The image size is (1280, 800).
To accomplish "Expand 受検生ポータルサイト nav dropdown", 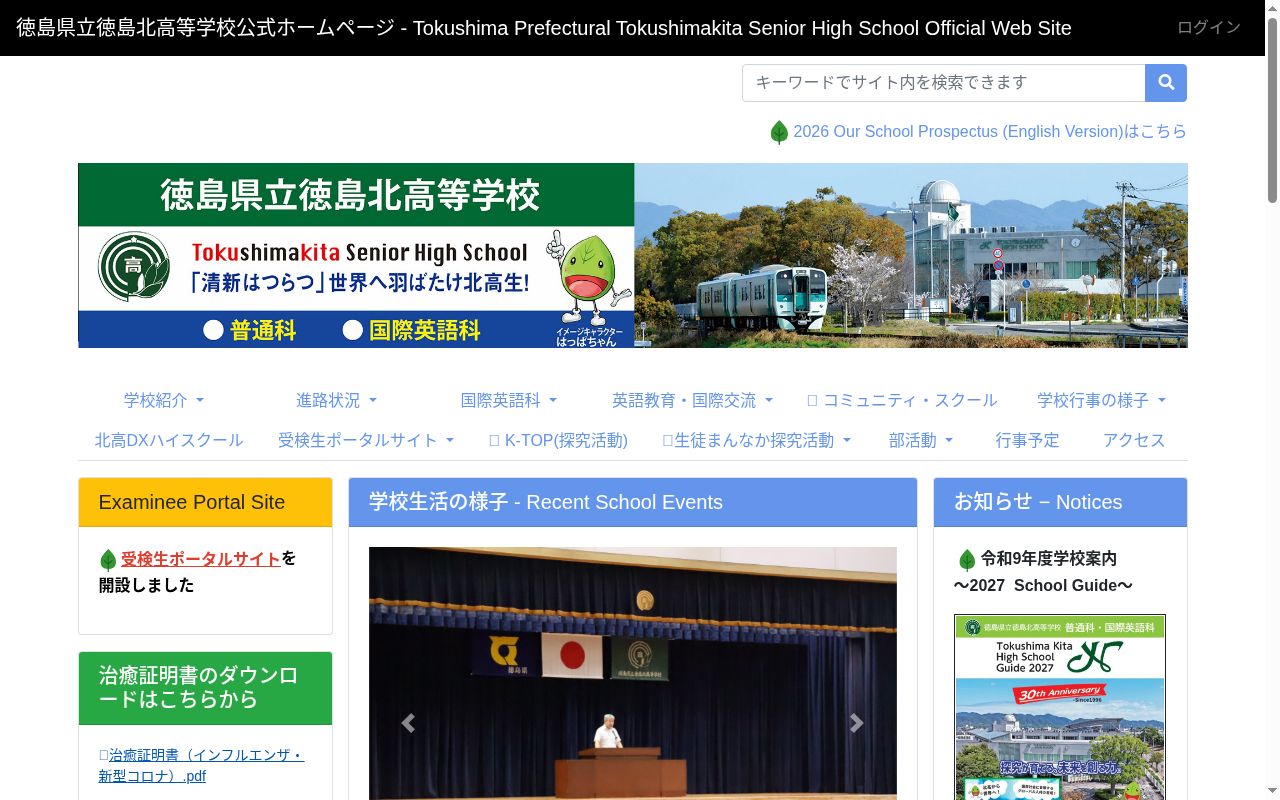I will [x=366, y=440].
